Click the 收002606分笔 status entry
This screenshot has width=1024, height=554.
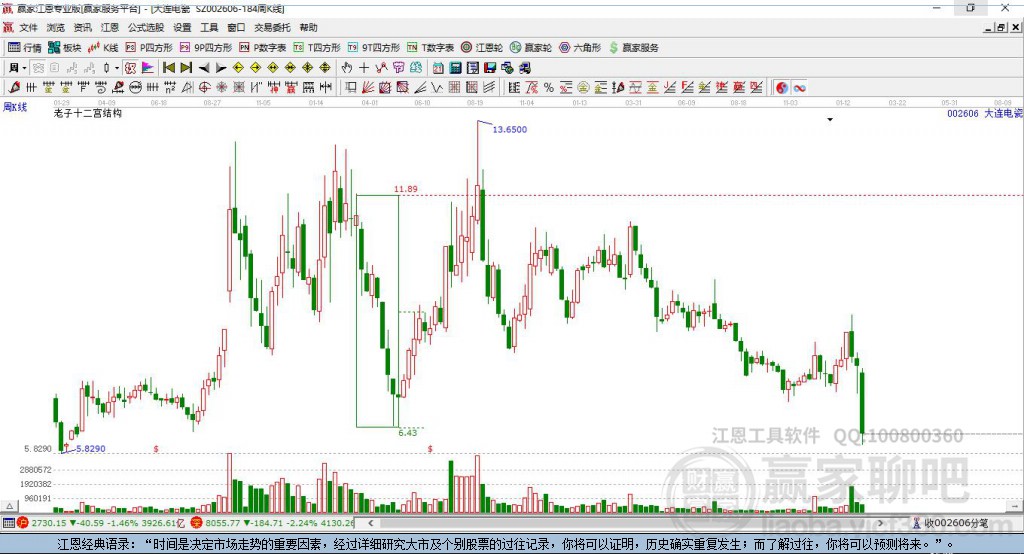[950, 523]
